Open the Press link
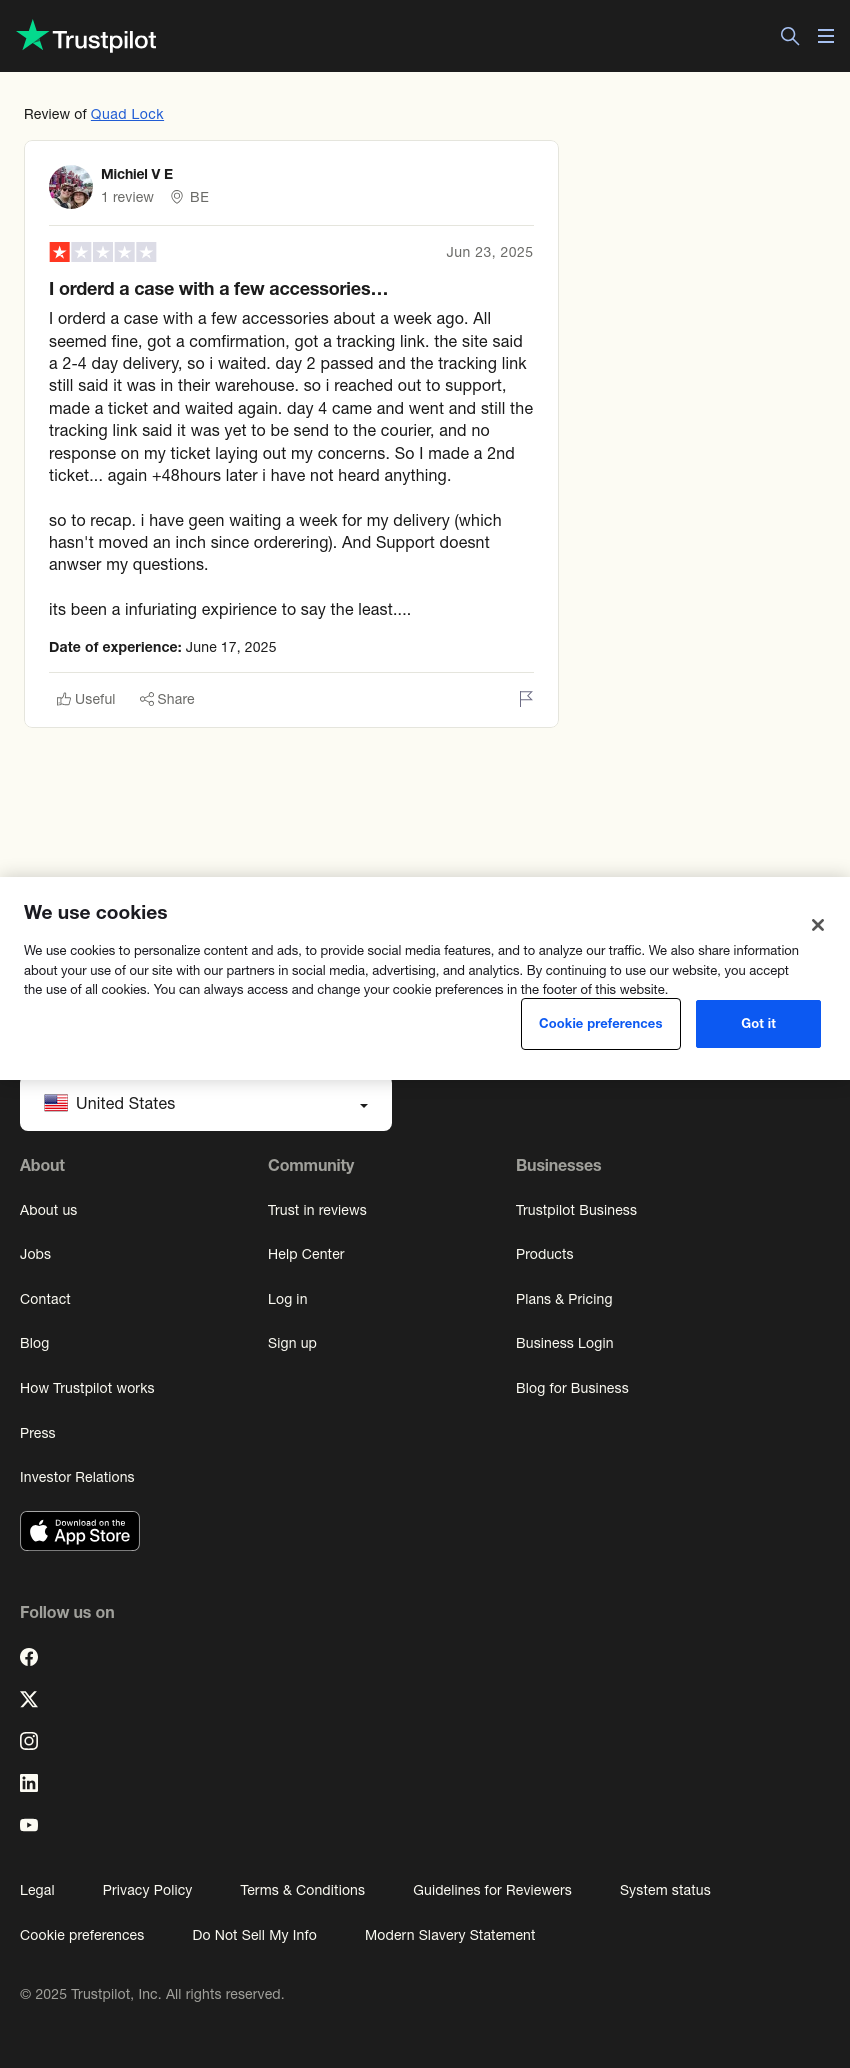This screenshot has height=2068, width=850. tap(38, 1433)
